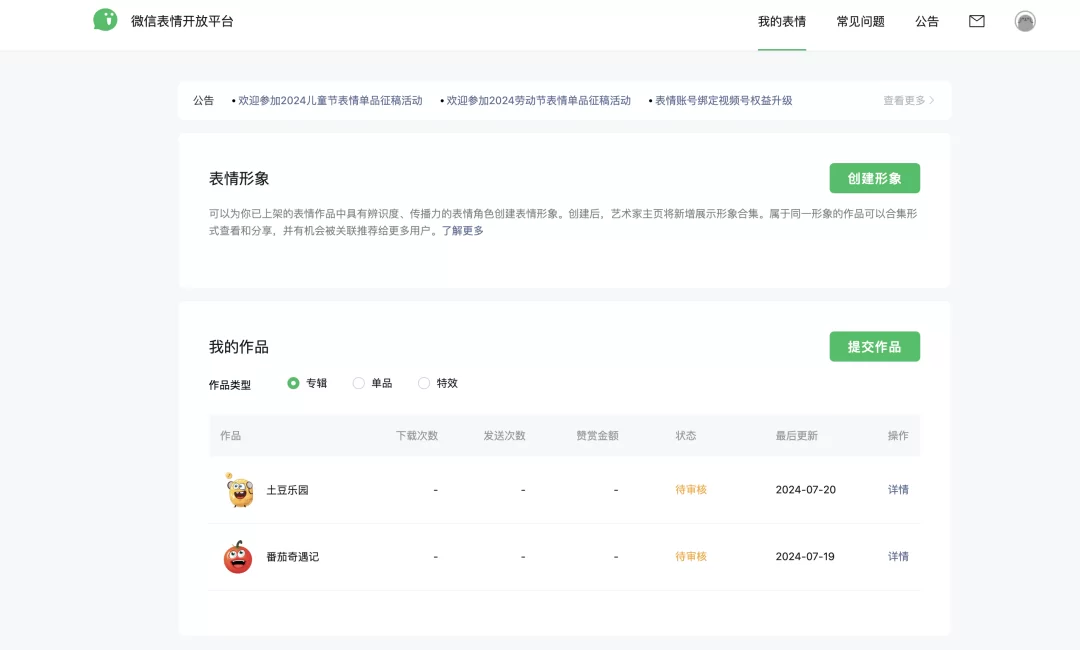
Task: Open 2024儿童节表情单品征稿活动 announcement
Action: pyautogui.click(x=330, y=100)
